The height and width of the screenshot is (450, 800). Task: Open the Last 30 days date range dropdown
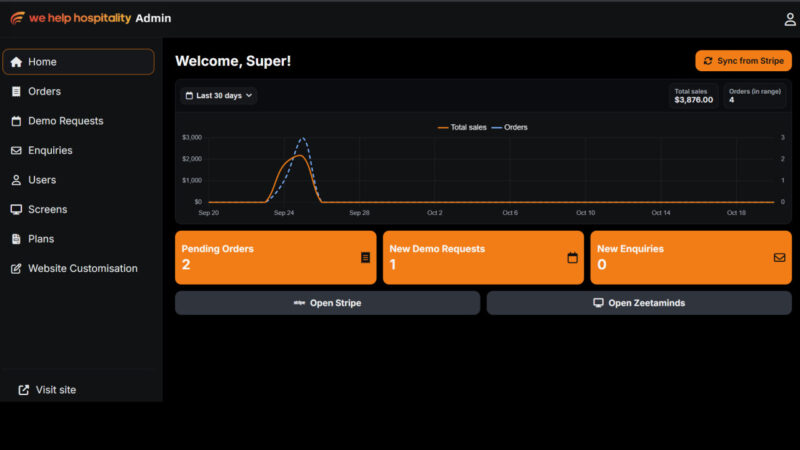219,96
